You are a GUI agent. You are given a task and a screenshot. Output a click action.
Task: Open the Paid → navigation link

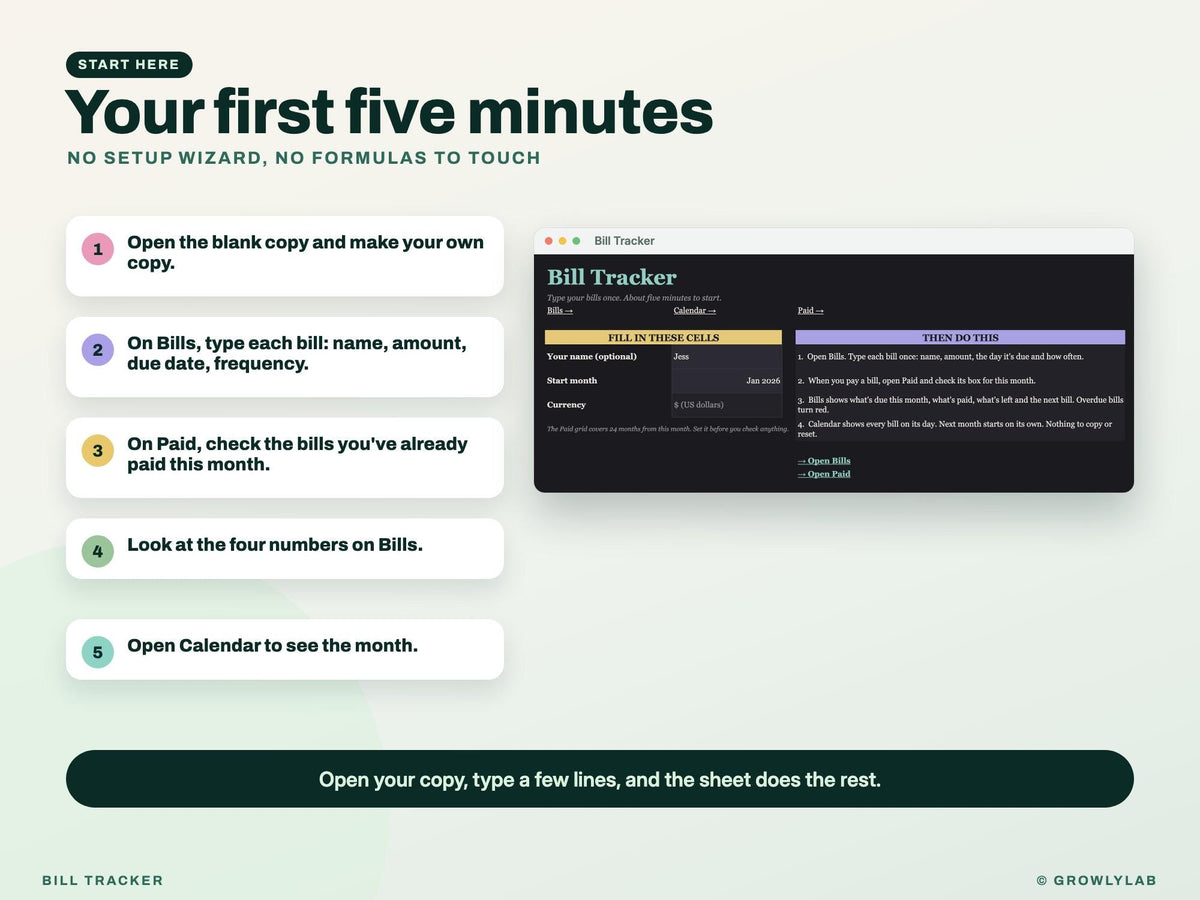(811, 311)
